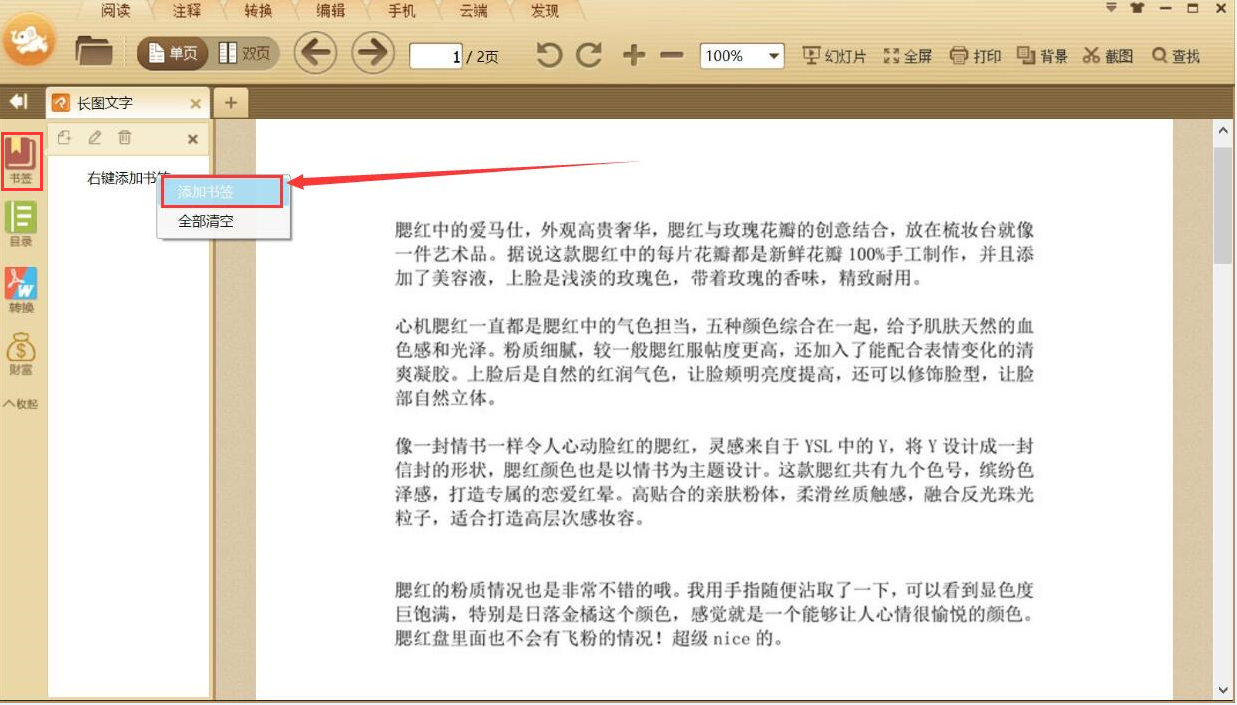1237x705 pixels.
Task: Switch to single page view 单页
Action: [172, 53]
